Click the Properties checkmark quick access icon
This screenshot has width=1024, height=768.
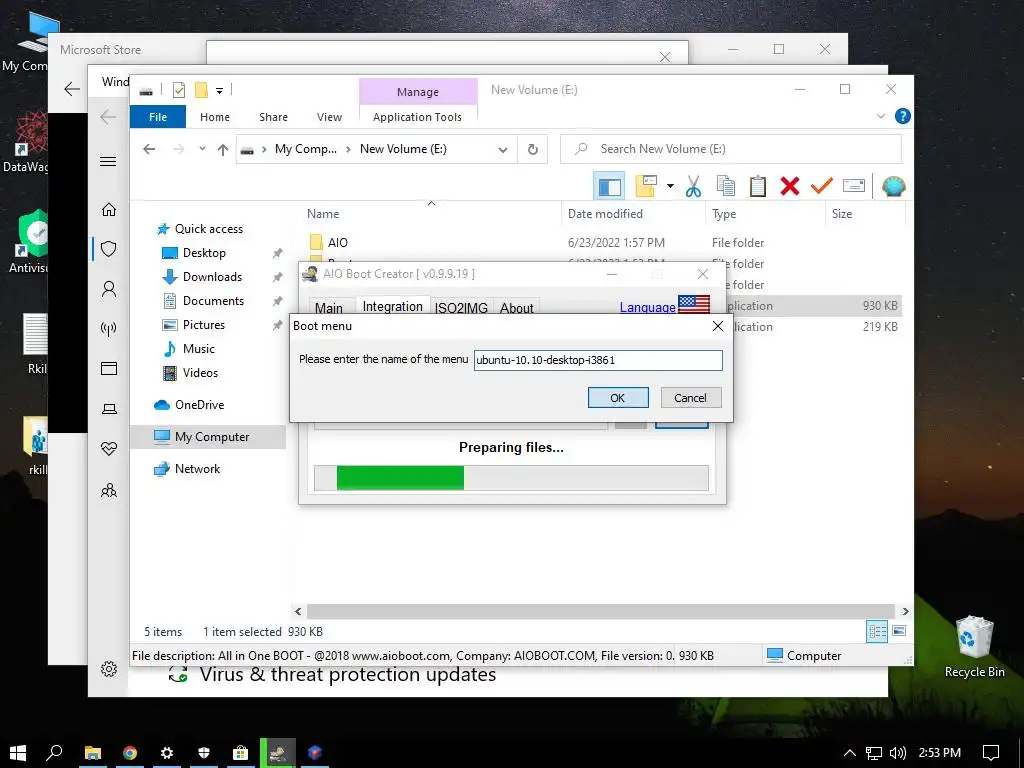point(178,90)
